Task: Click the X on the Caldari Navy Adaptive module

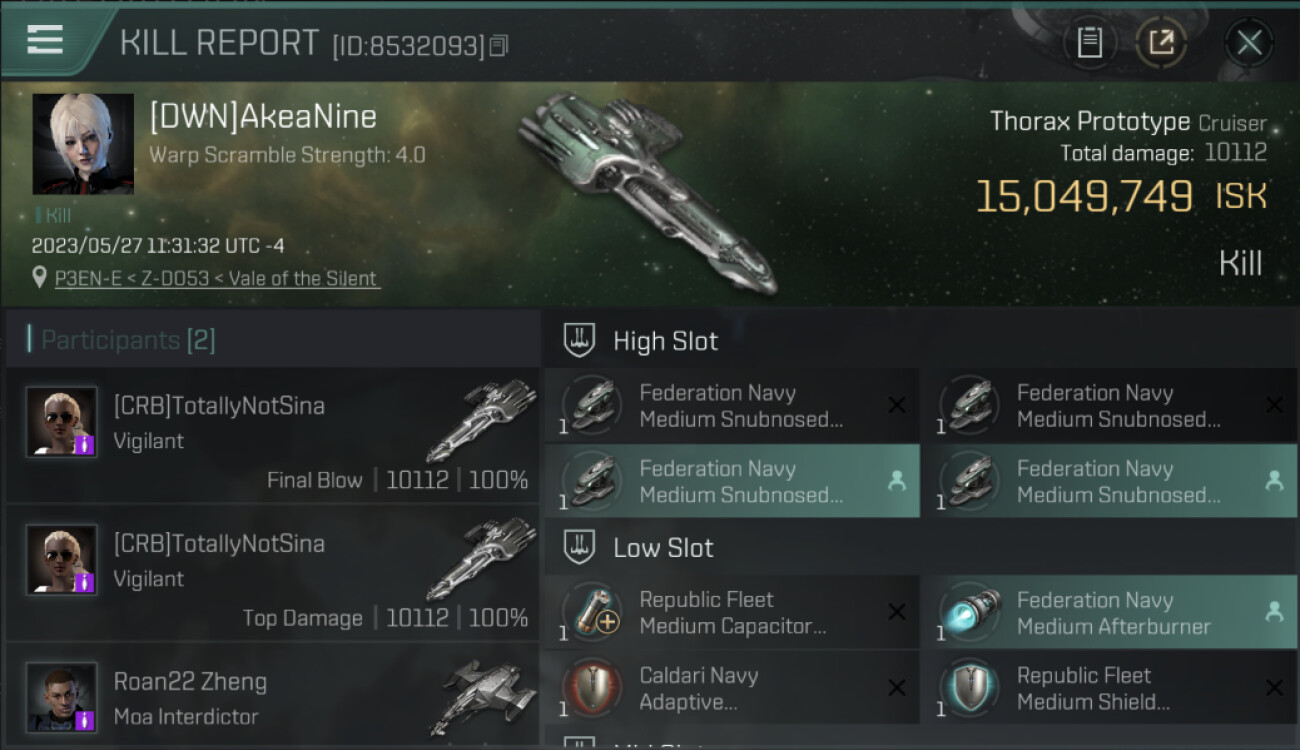Action: (897, 688)
